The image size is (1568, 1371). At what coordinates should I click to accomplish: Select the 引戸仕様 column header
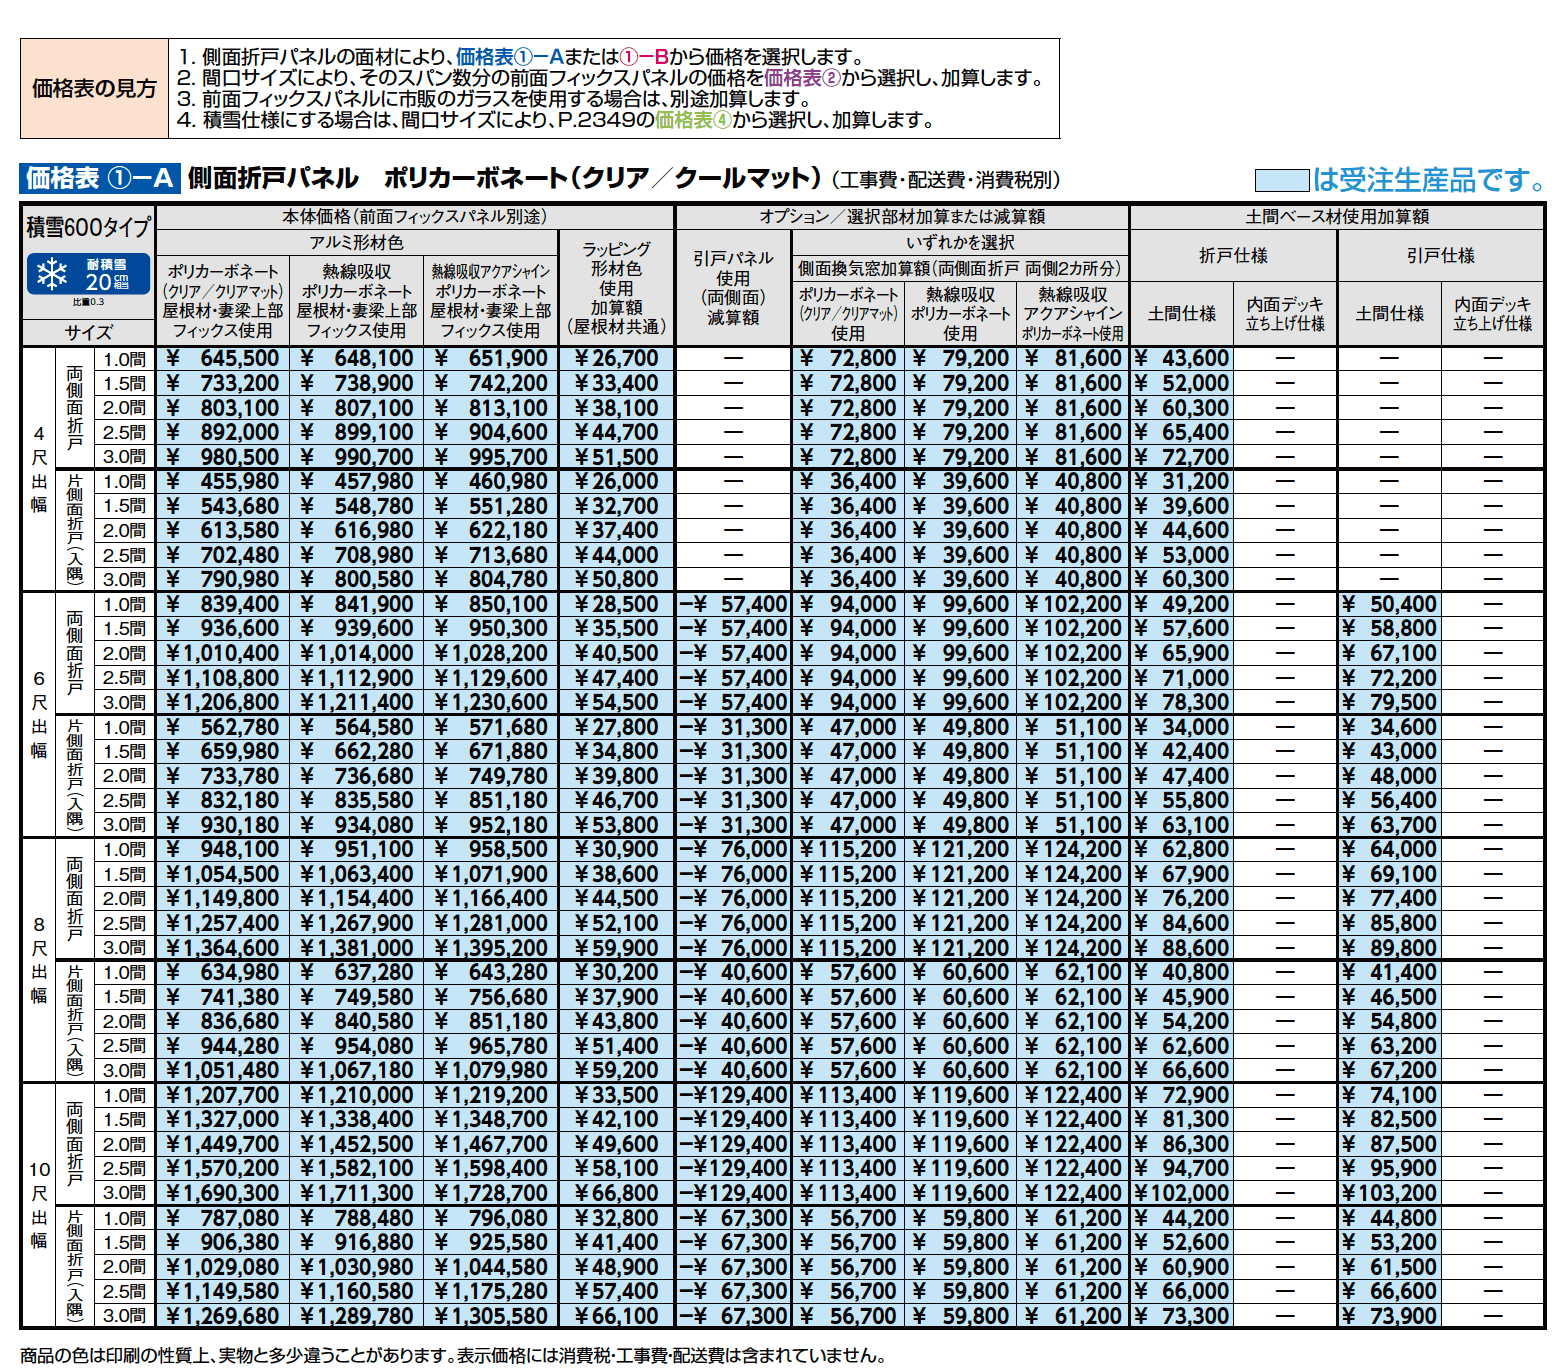coord(1440,256)
